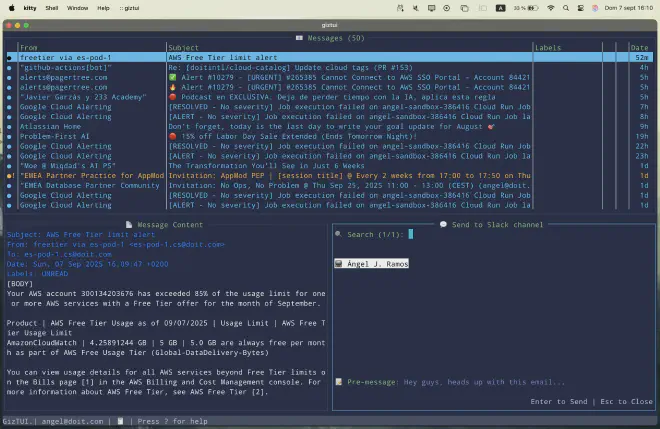This screenshot has width=660, height=429.
Task: Click the Enter to Send hint
Action: pyautogui.click(x=559, y=402)
